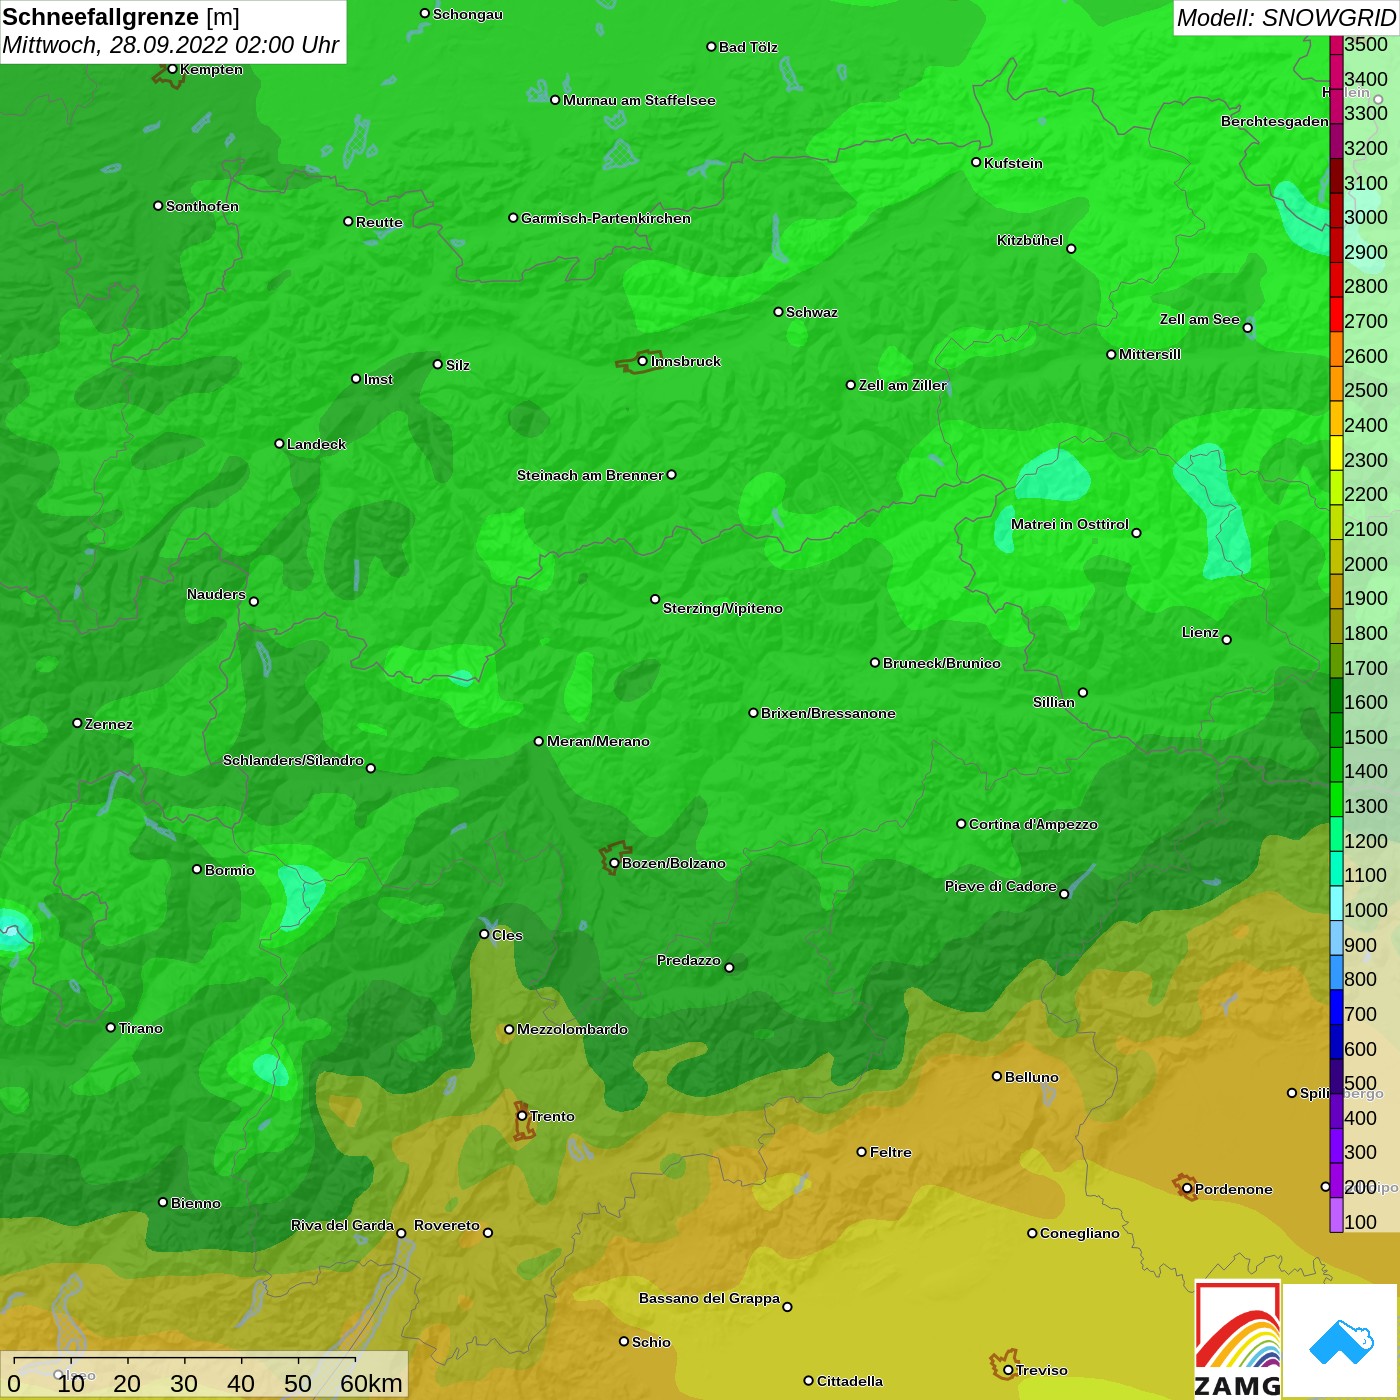This screenshot has height=1400, width=1400.
Task: Click the Zell am Ziller label
Action: (x=903, y=385)
